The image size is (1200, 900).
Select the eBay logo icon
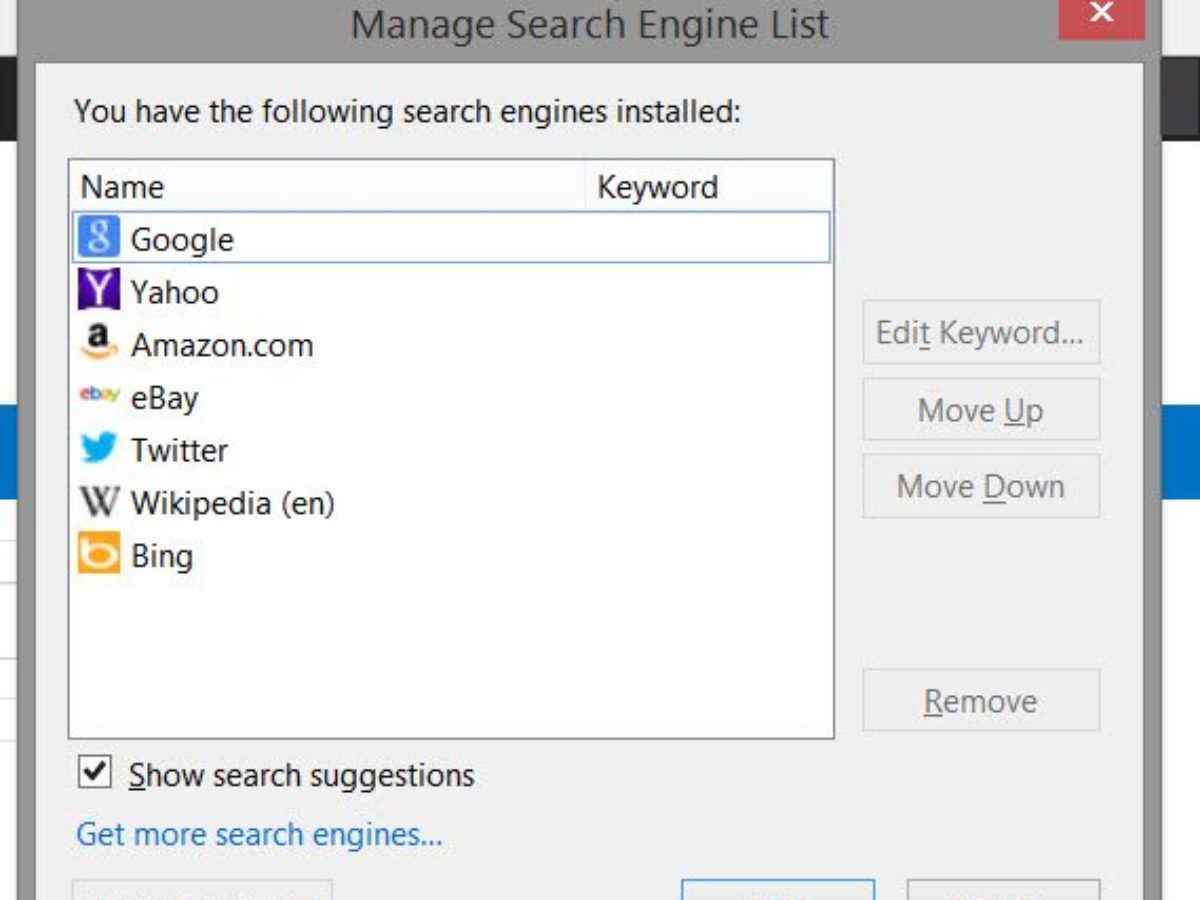pyautogui.click(x=99, y=396)
